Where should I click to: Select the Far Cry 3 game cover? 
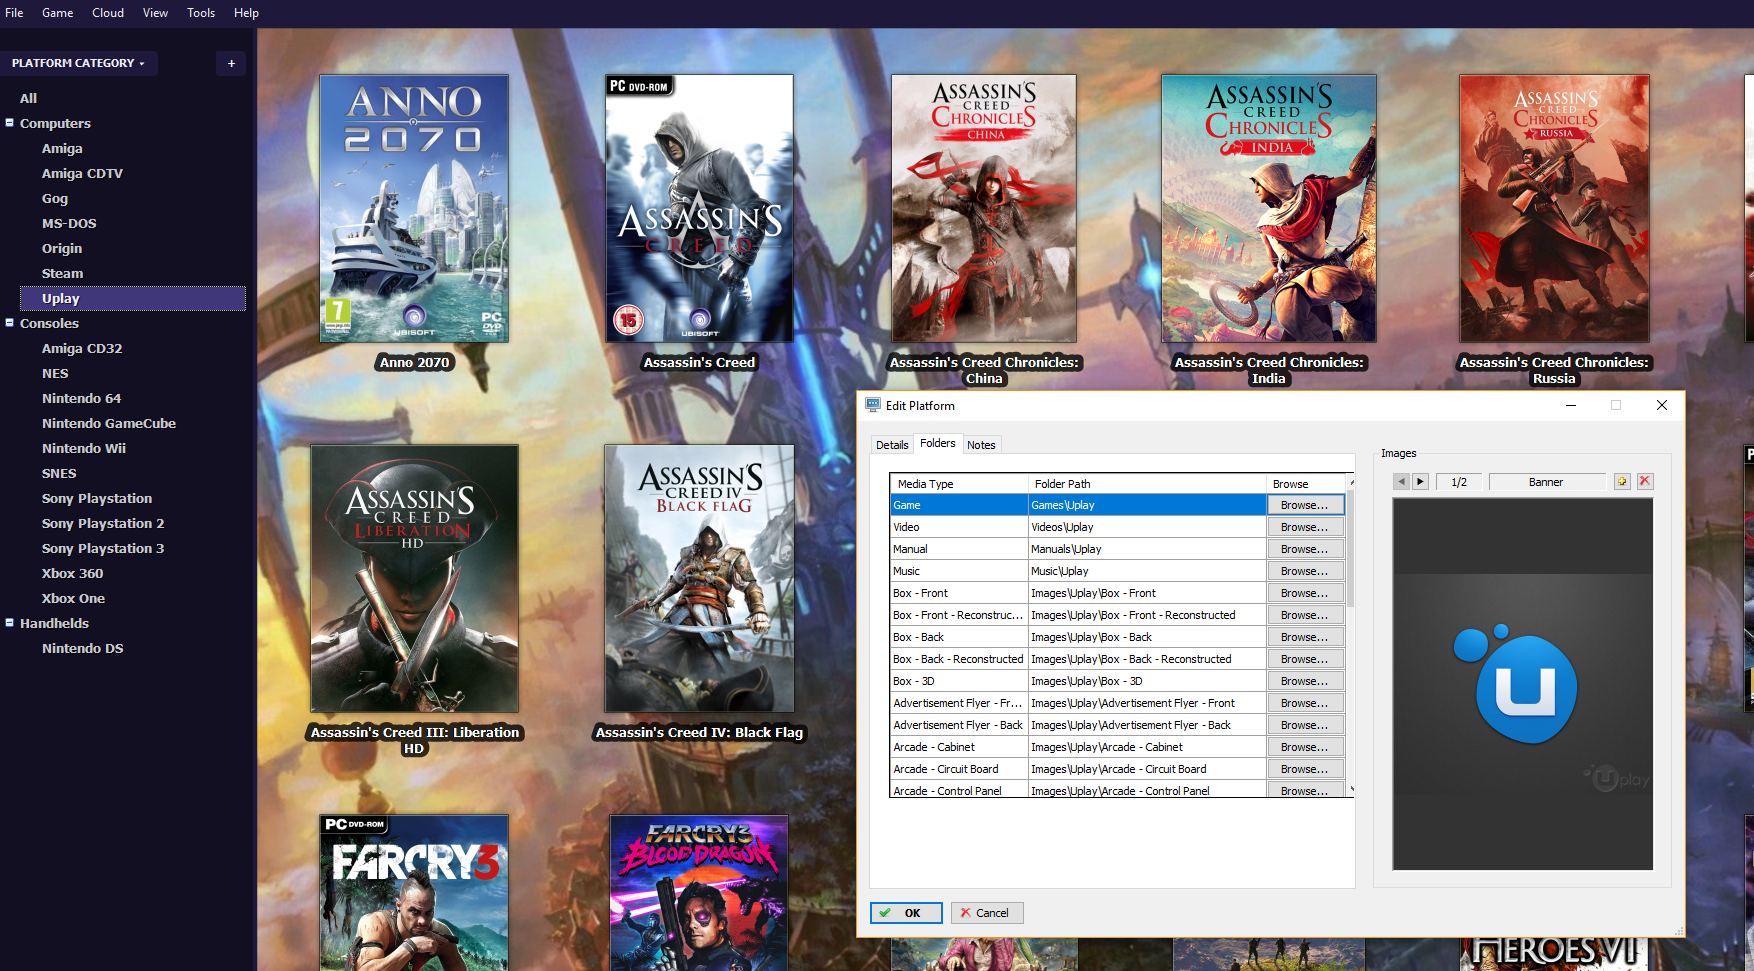[x=414, y=893]
